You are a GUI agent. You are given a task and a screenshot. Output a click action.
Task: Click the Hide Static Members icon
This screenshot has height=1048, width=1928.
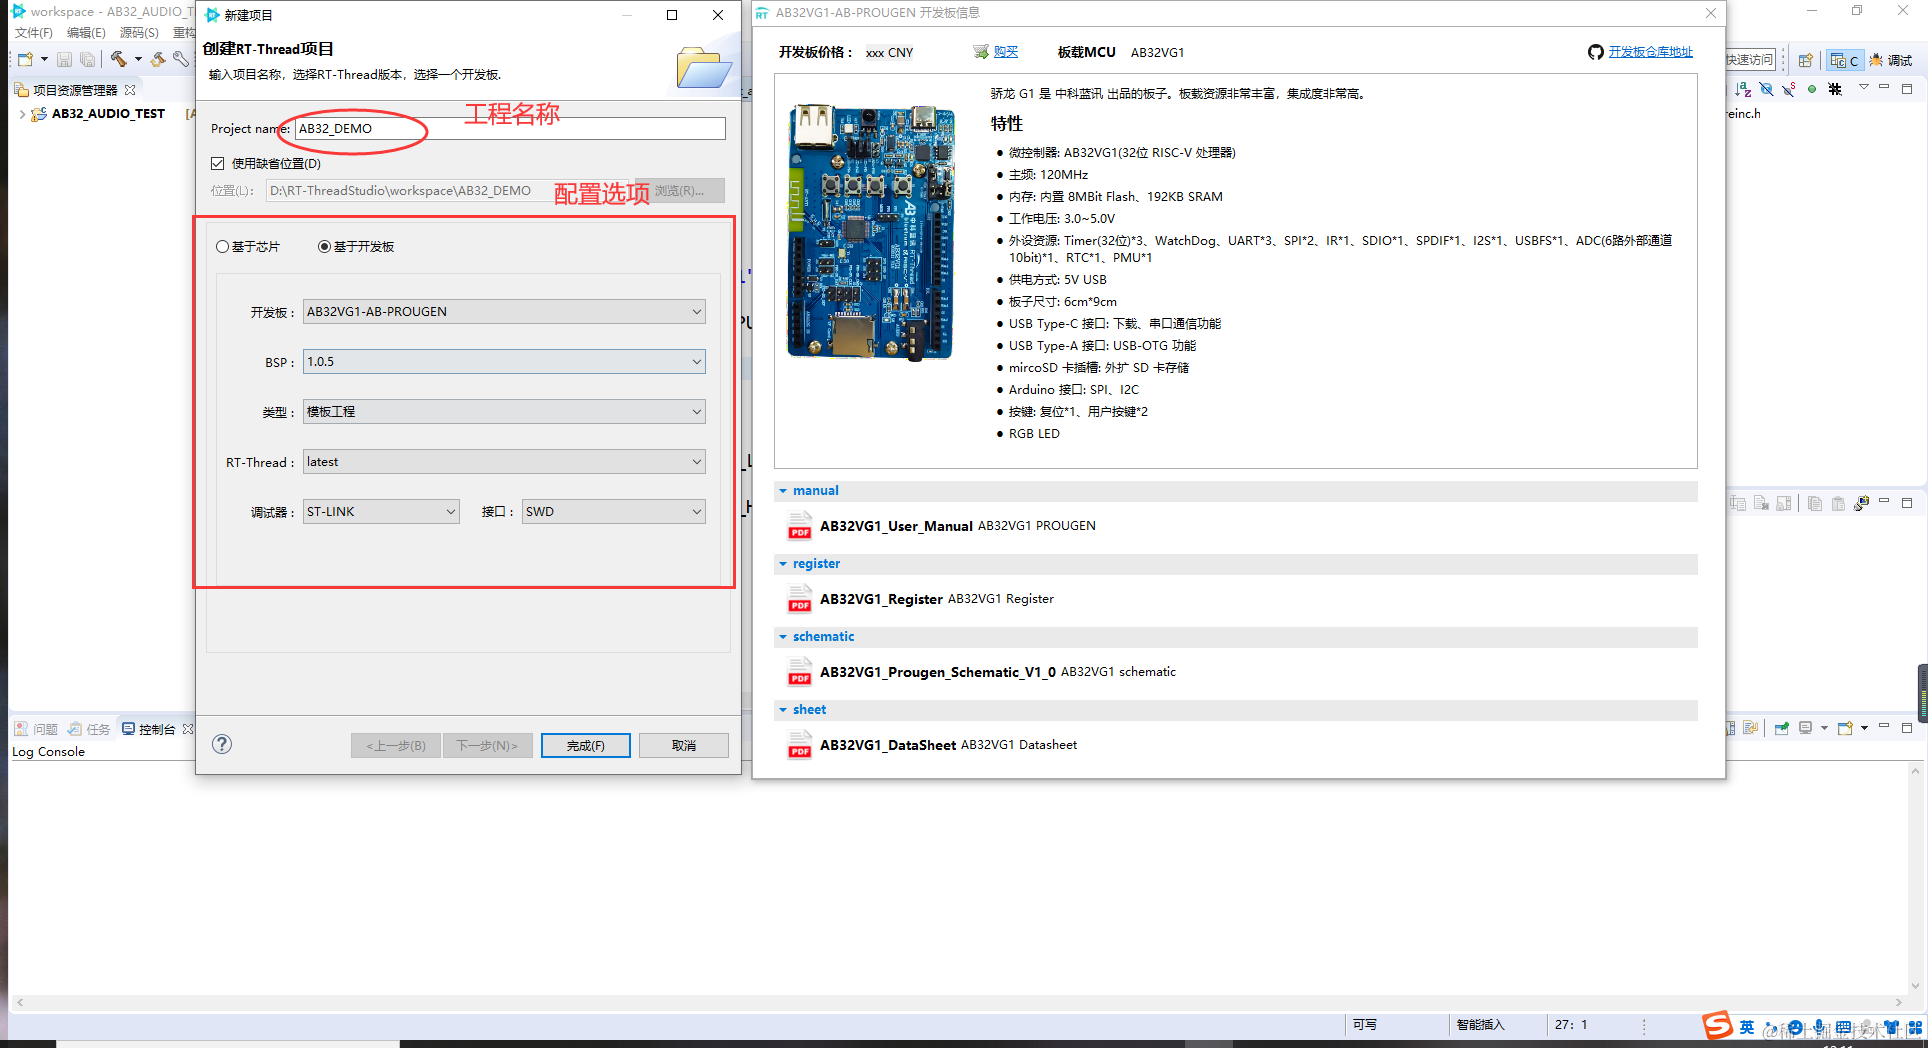tap(1789, 89)
